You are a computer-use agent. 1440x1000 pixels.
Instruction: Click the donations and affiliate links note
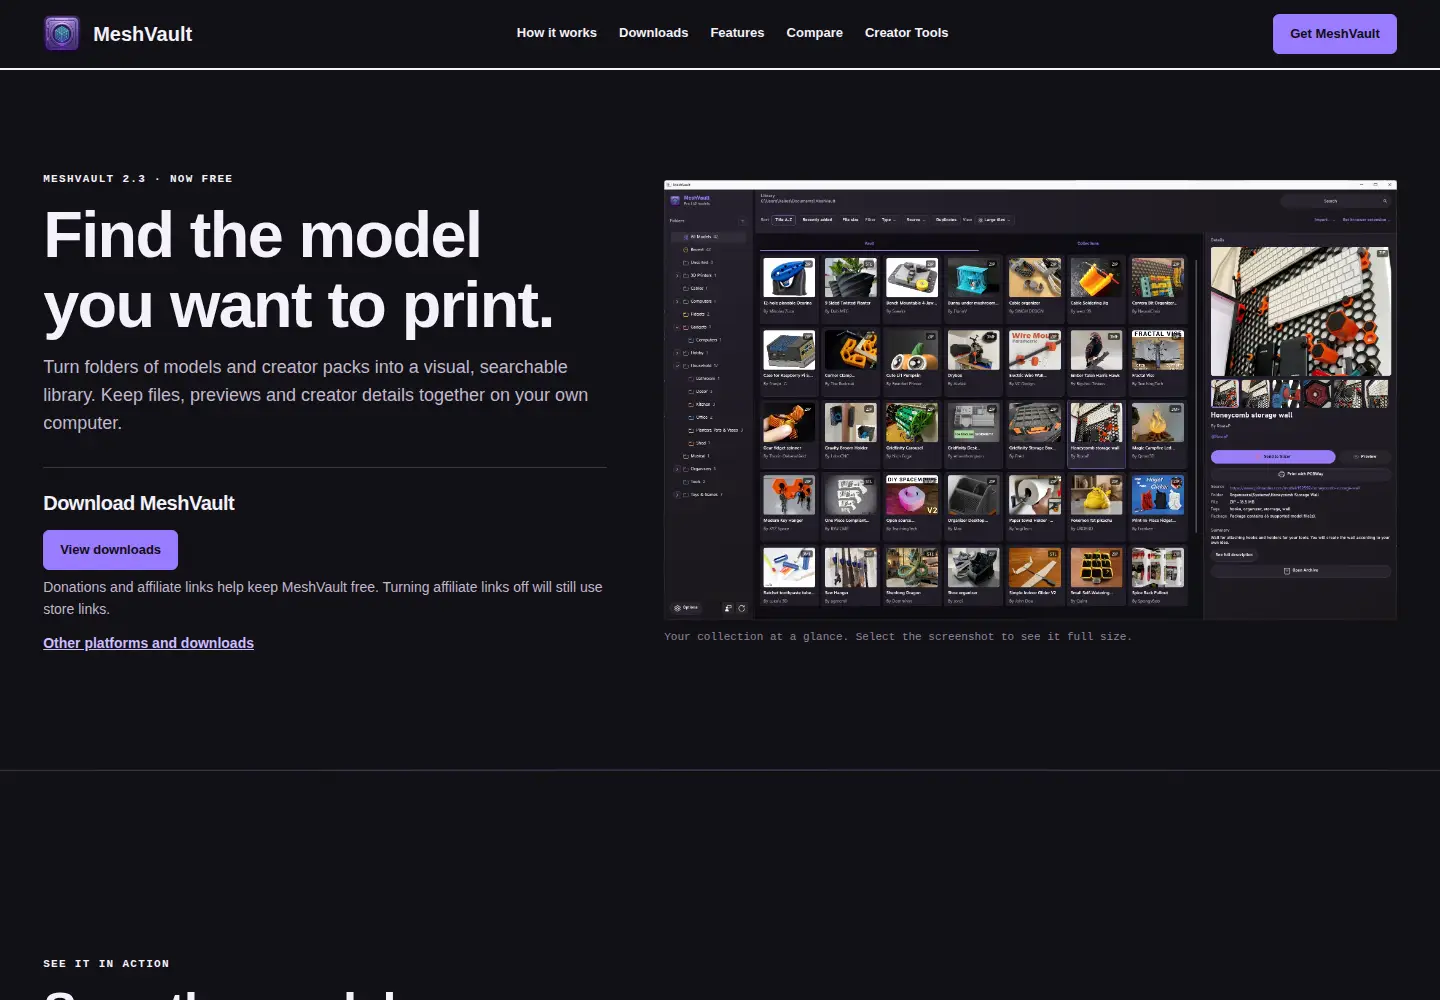(323, 598)
